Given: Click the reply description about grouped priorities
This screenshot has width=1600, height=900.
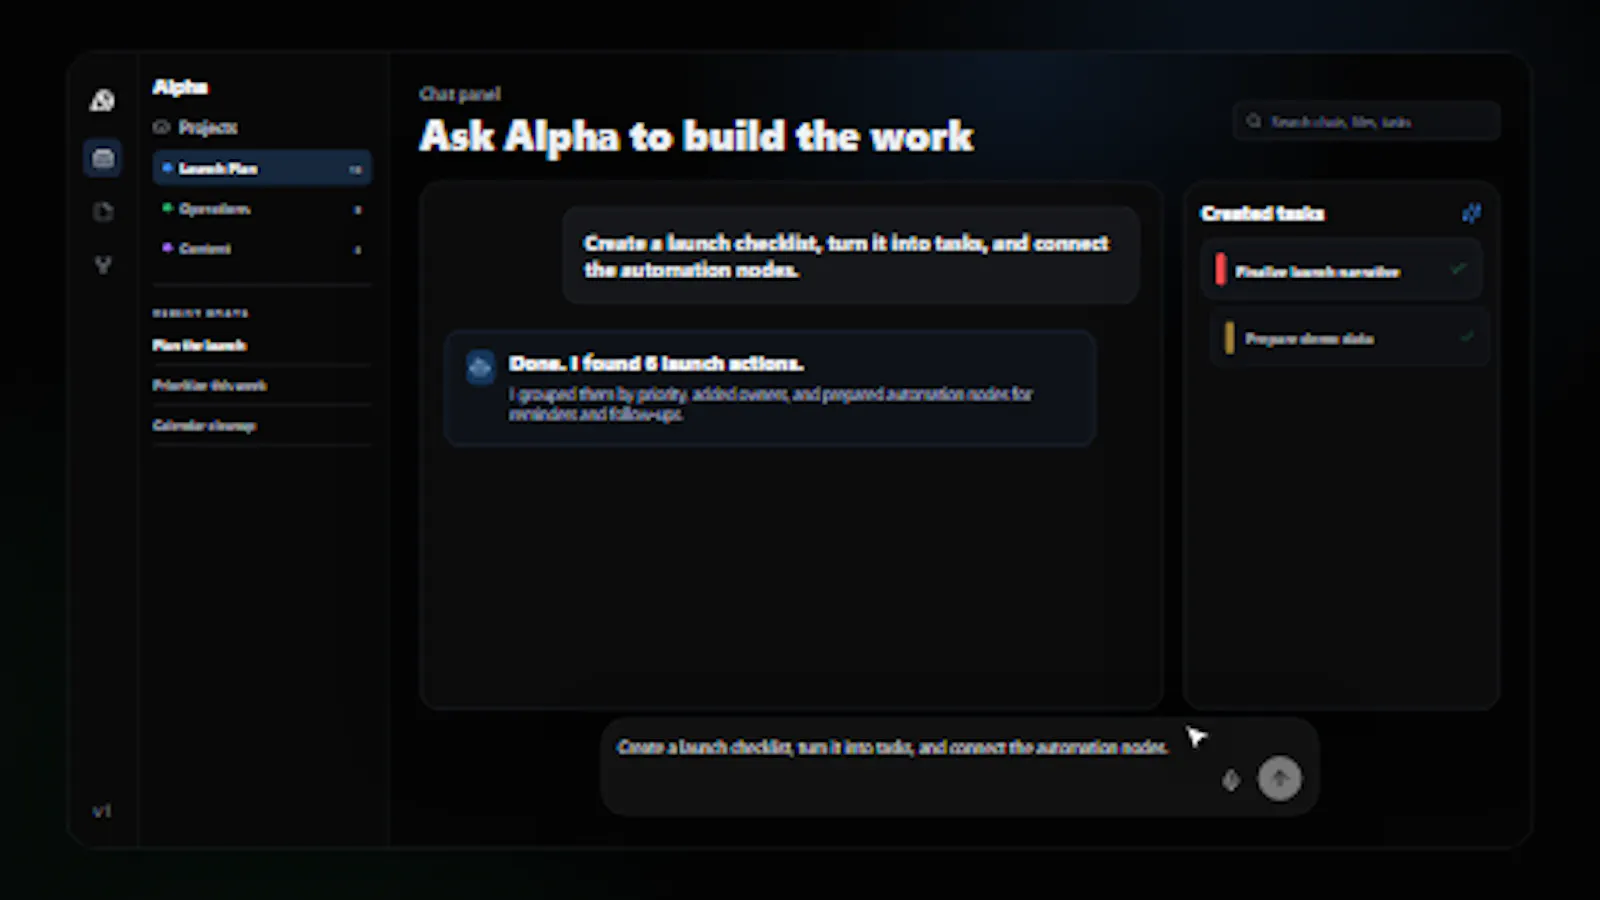Looking at the screenshot, I should coord(770,404).
